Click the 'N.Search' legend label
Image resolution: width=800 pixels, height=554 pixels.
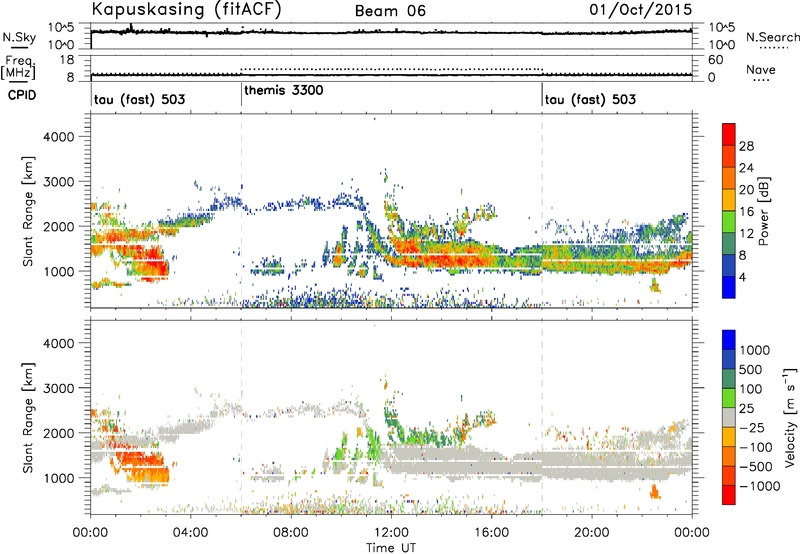772,37
